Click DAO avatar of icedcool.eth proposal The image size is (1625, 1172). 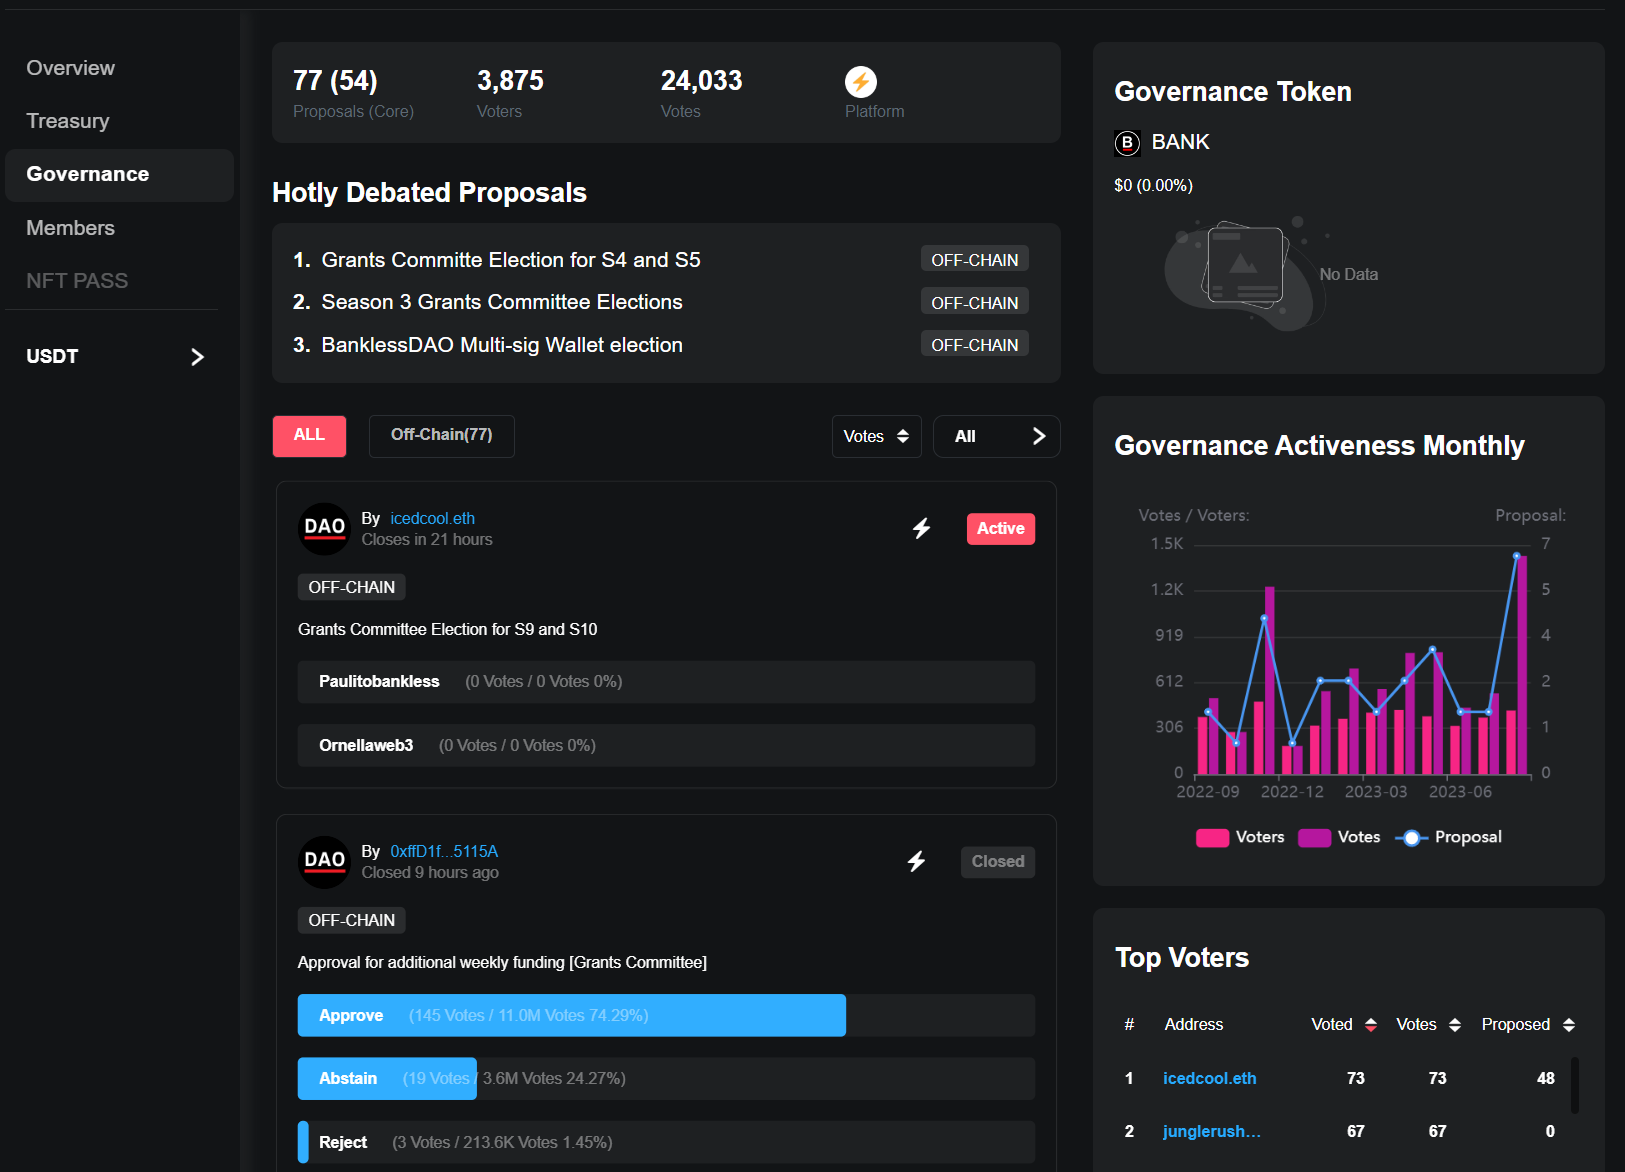[324, 528]
